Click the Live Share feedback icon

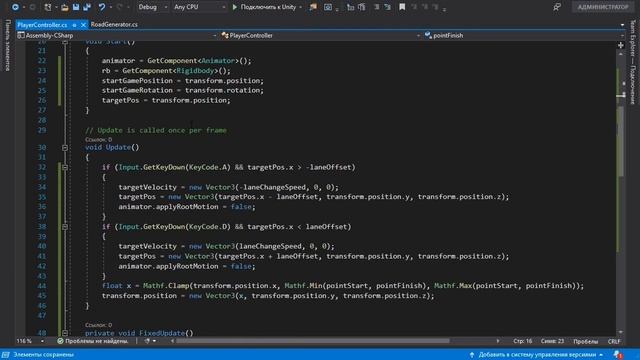(557, 7)
